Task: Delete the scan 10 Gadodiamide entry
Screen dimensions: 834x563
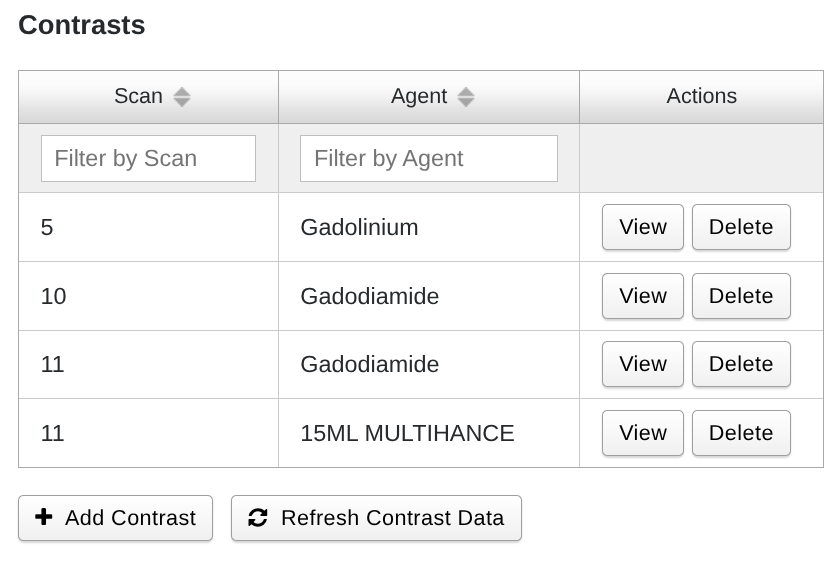Action: tap(740, 296)
